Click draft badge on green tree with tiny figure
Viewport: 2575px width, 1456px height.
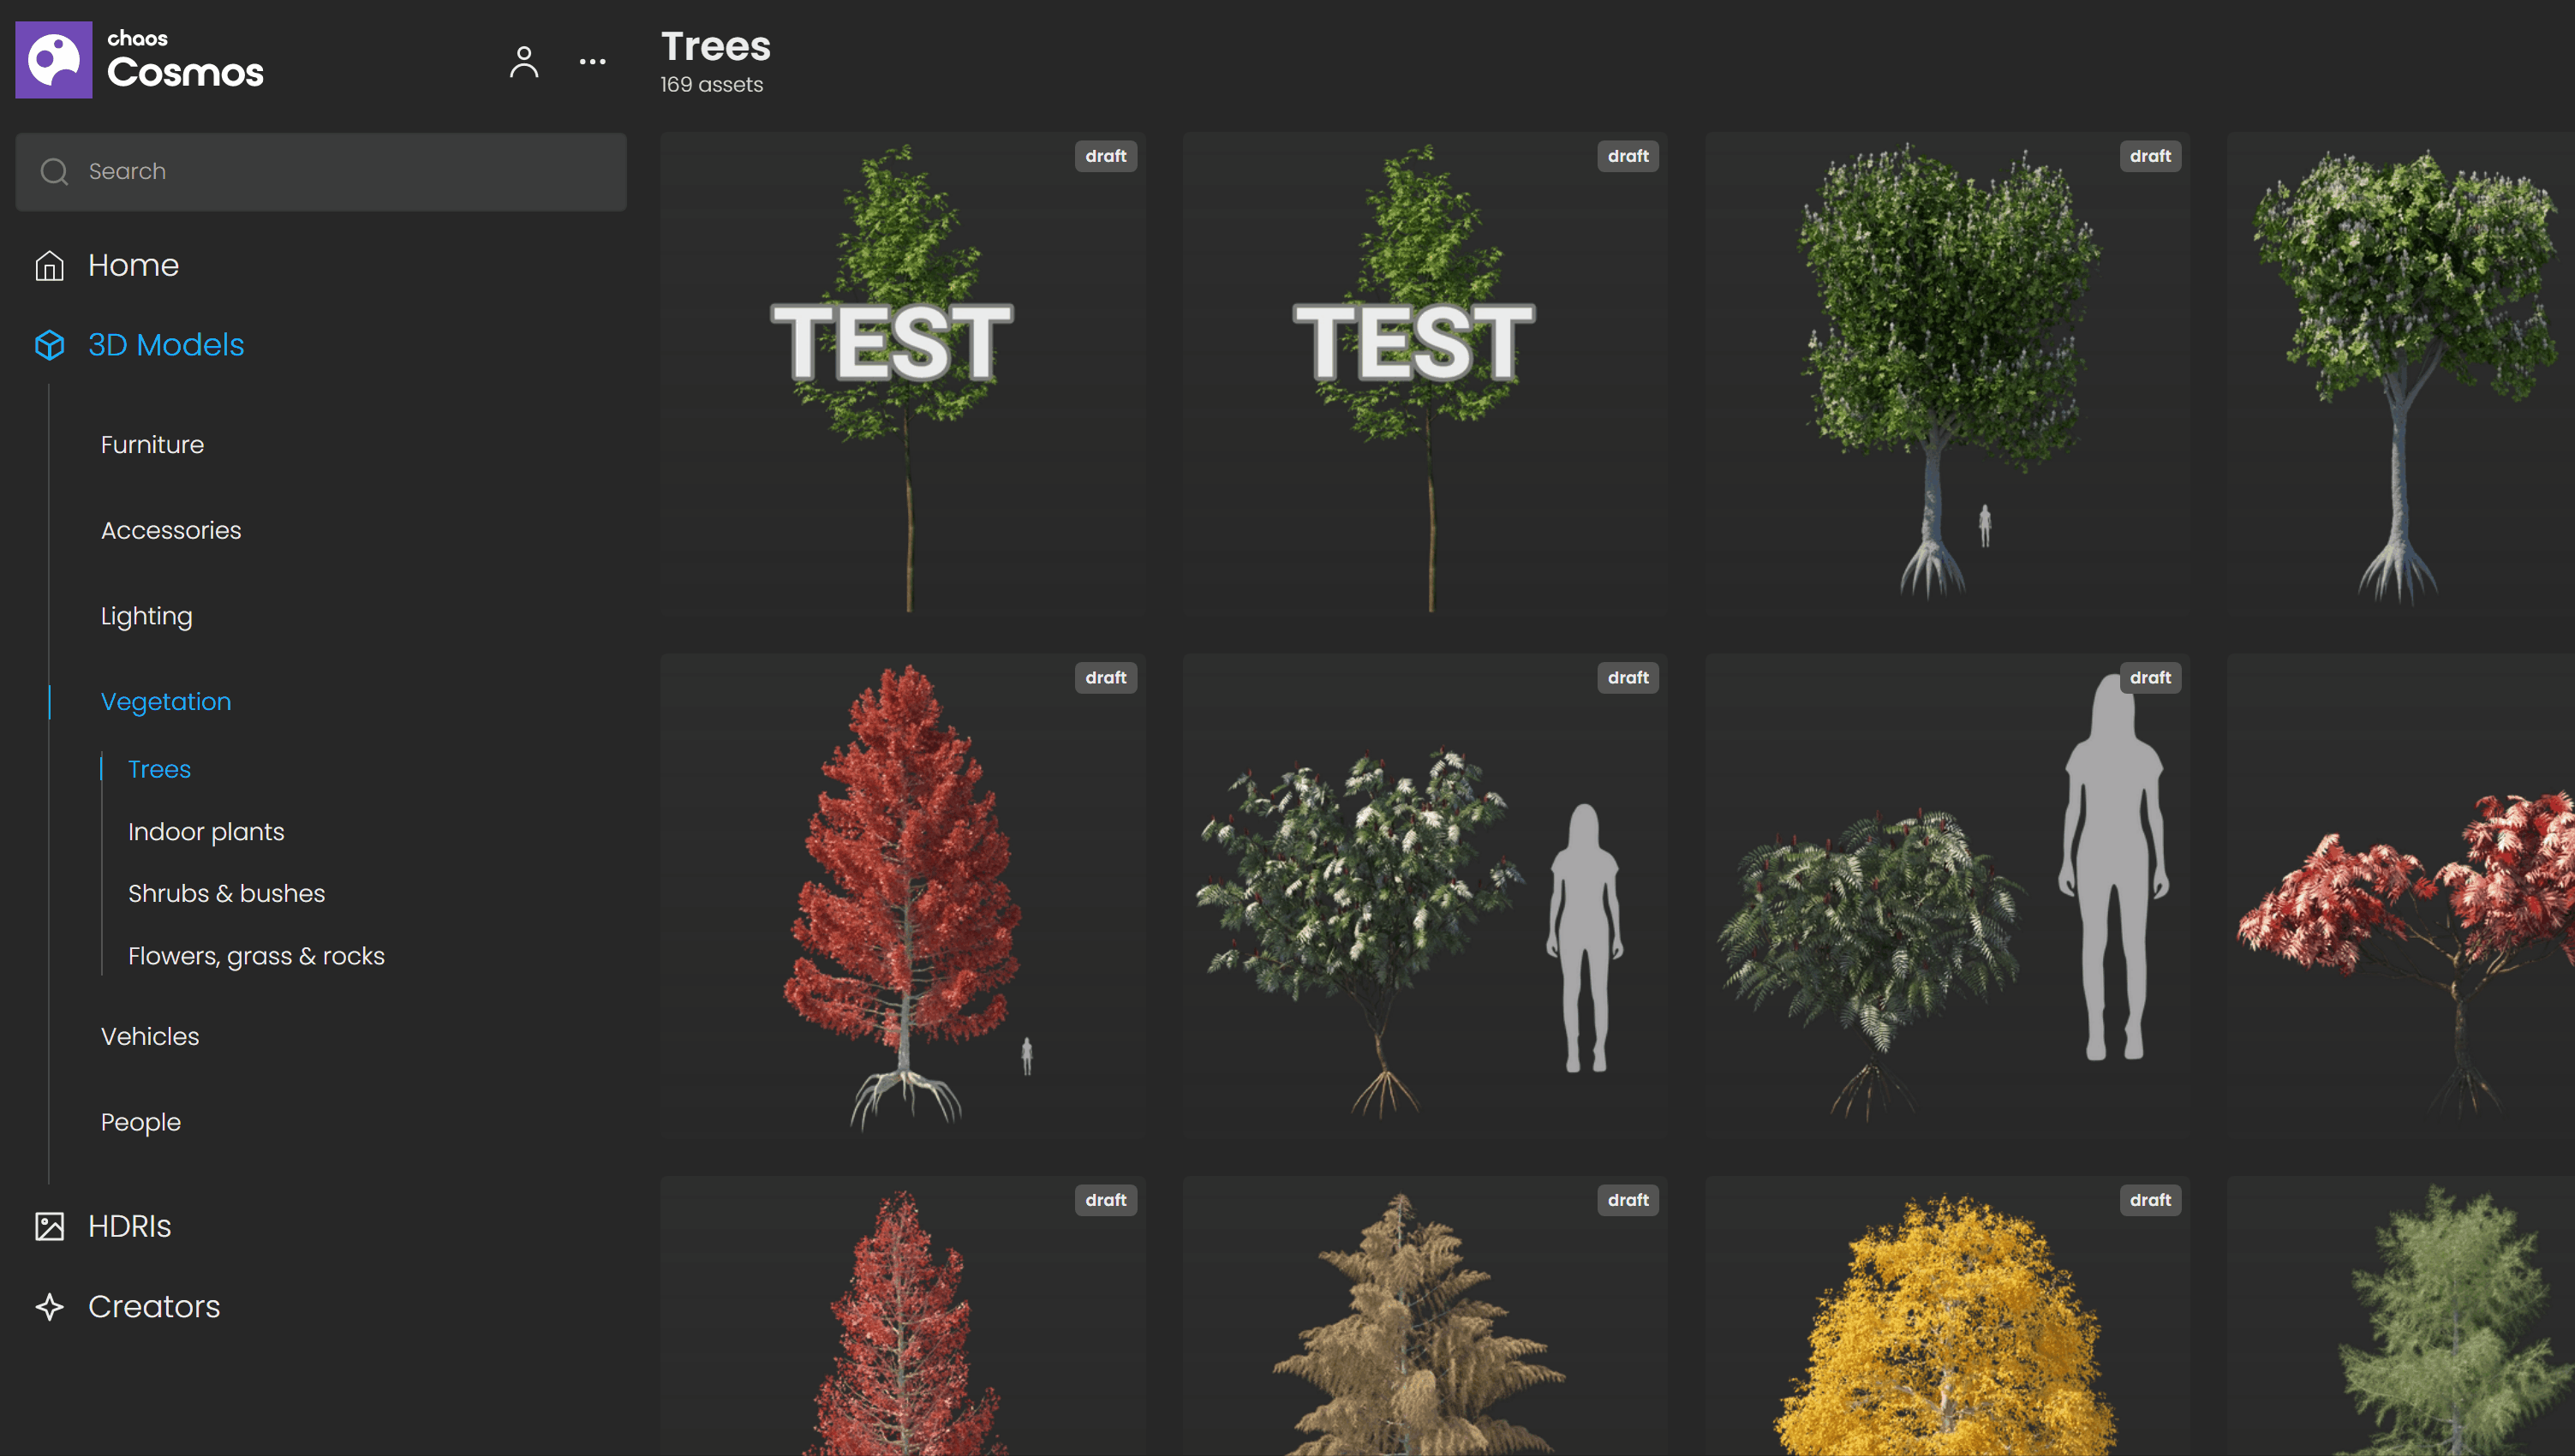[x=2150, y=156]
